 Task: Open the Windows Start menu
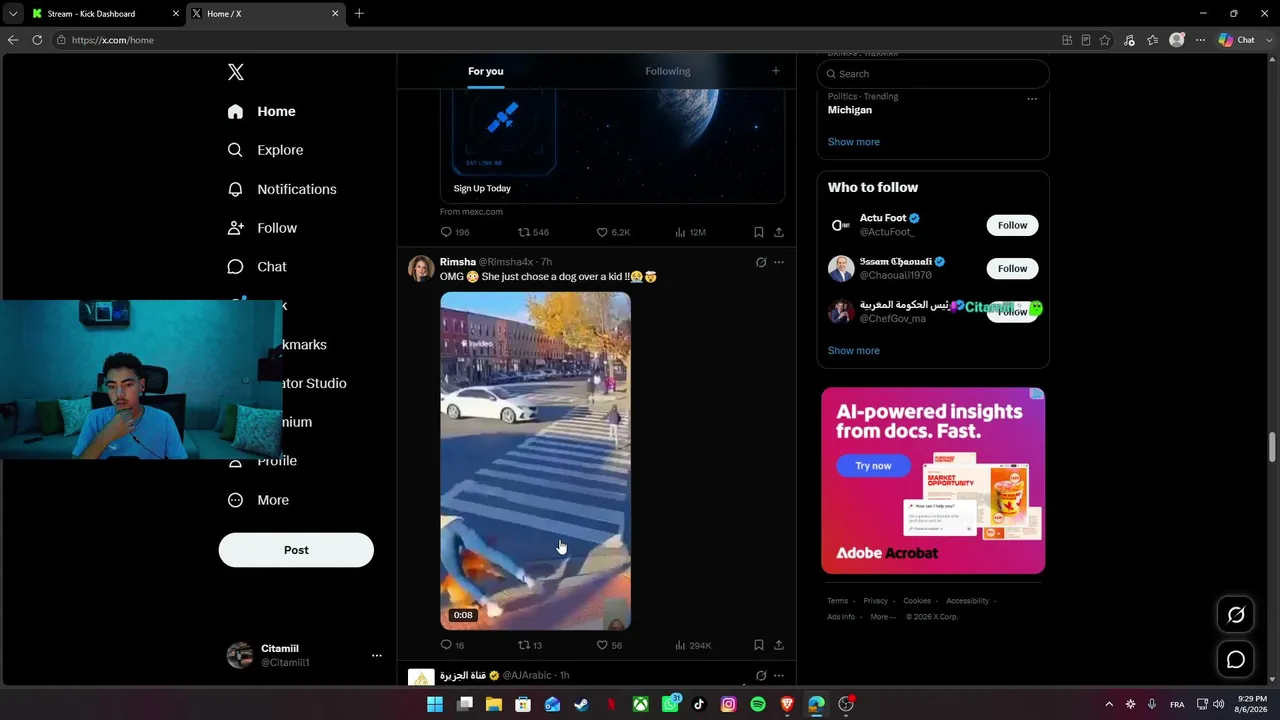click(435, 704)
